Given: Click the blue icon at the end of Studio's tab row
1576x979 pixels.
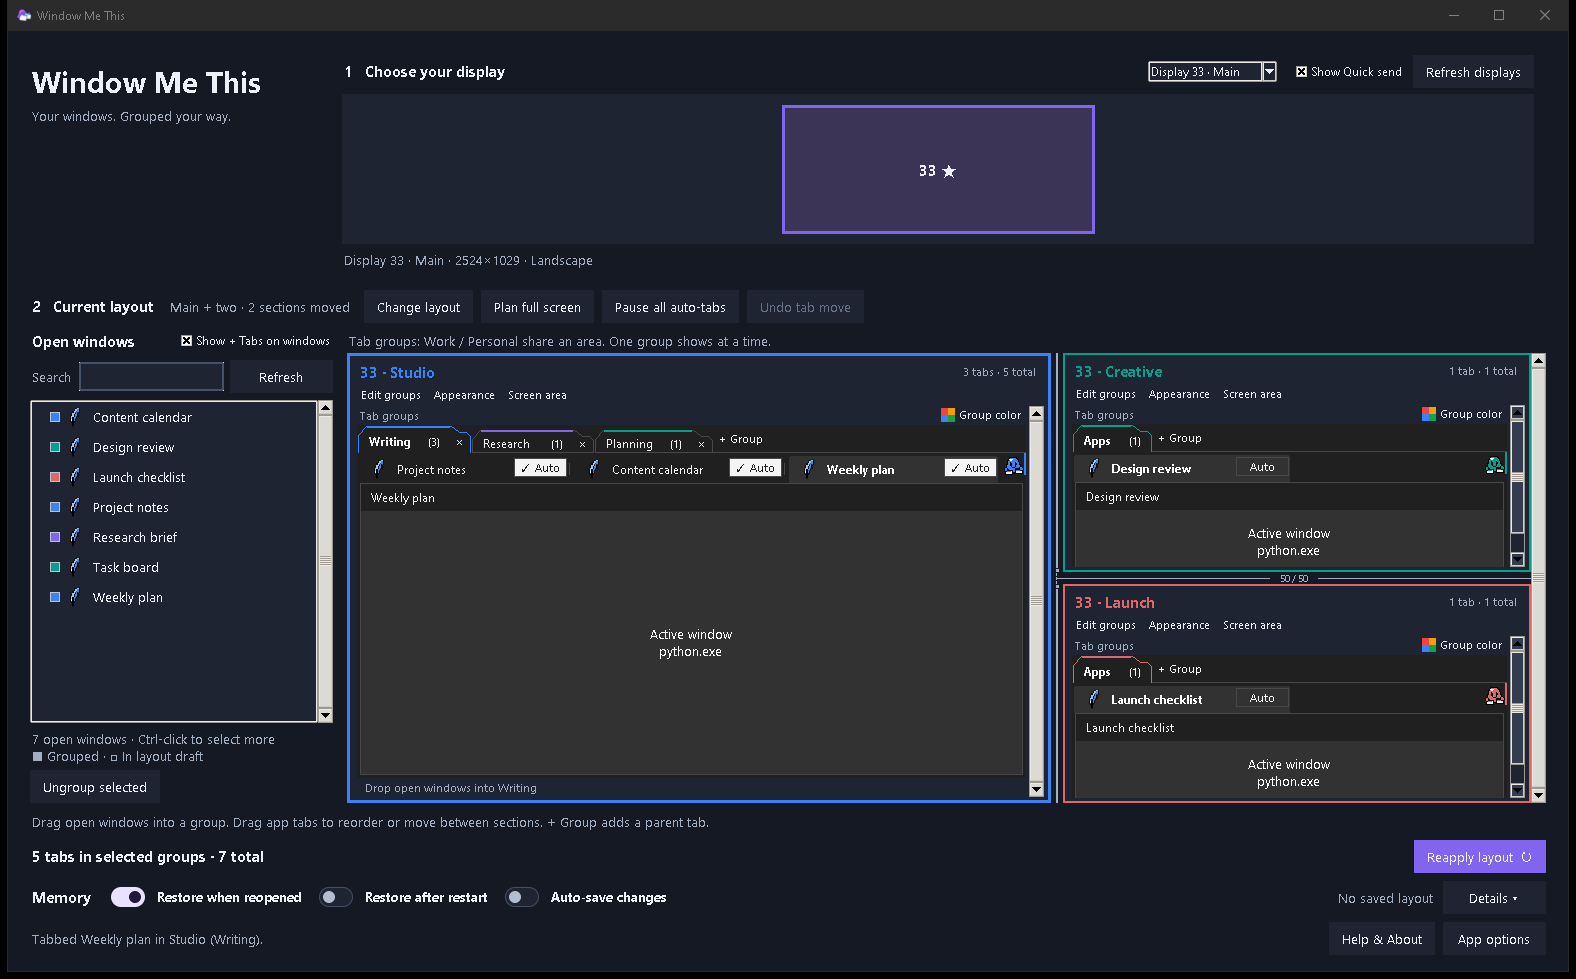Looking at the screenshot, I should coord(1014,466).
